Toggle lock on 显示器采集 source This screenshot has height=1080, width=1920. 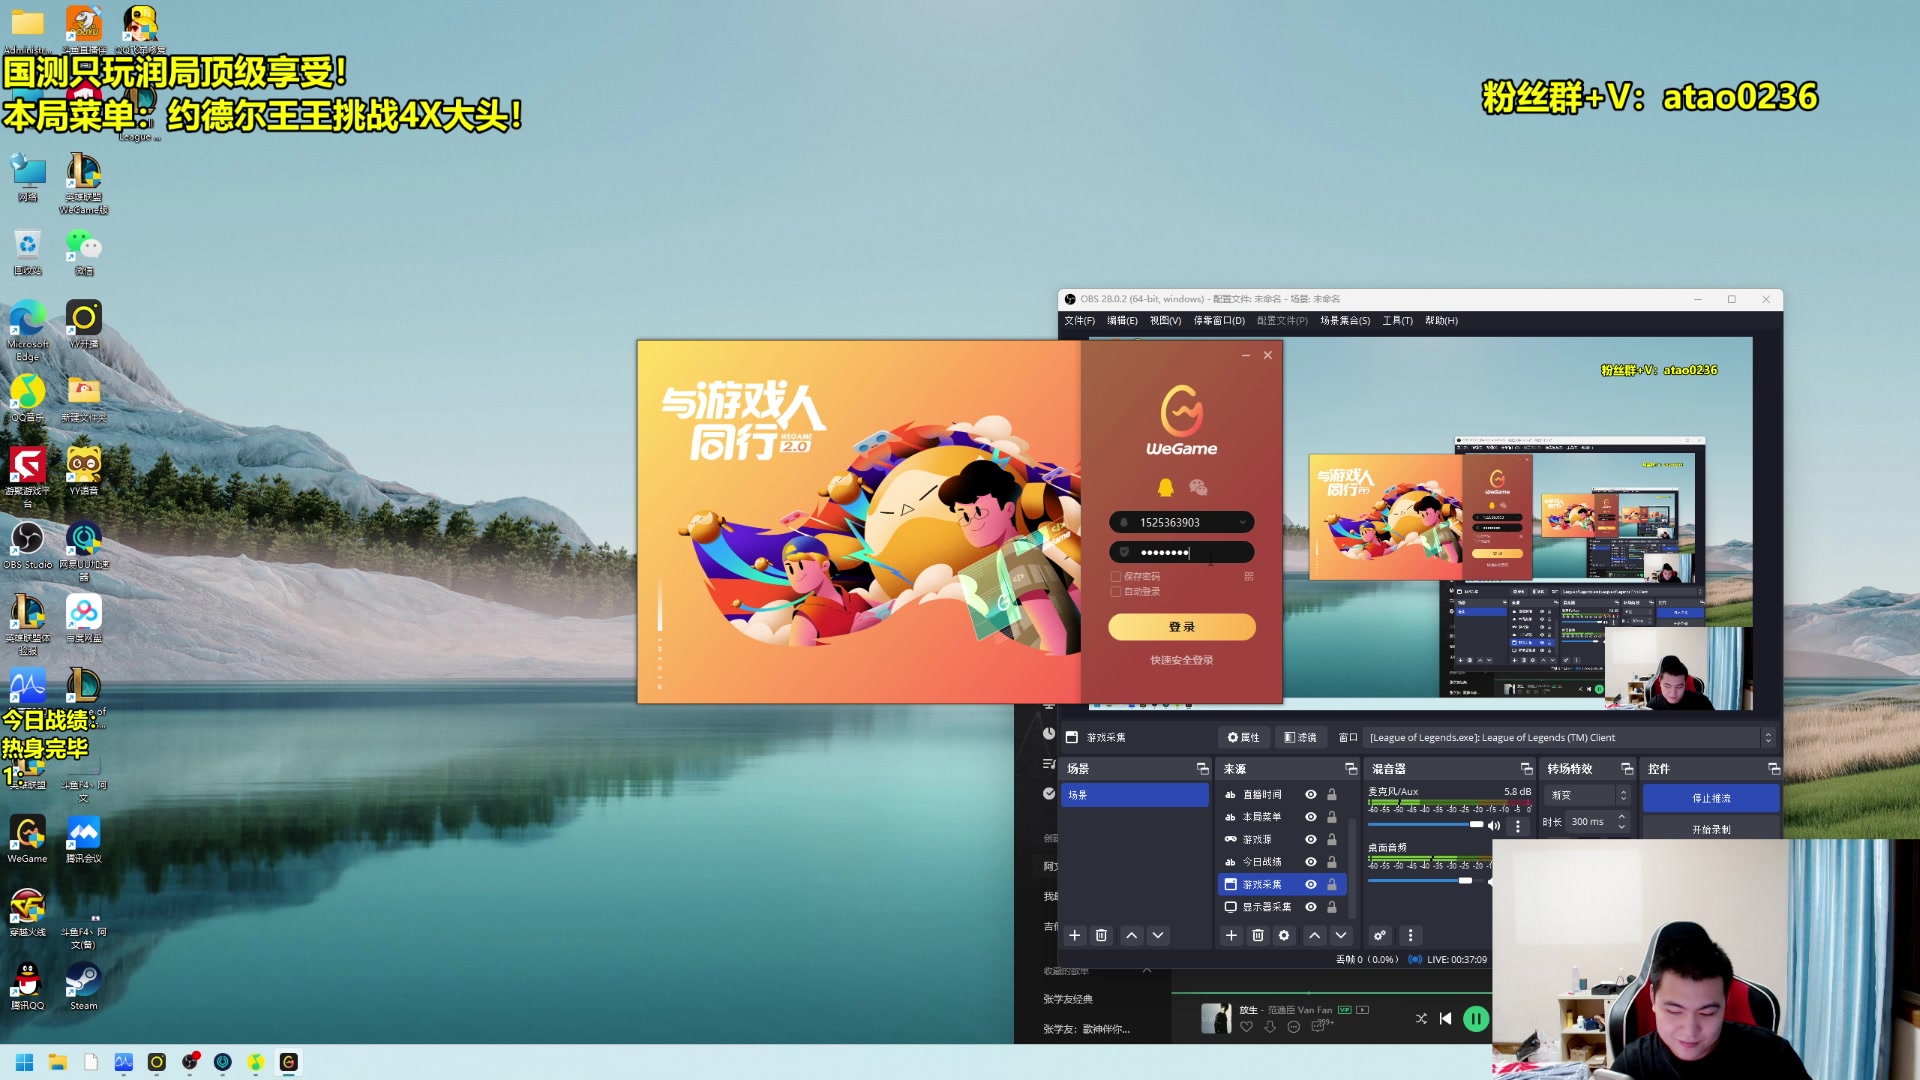pos(1332,908)
